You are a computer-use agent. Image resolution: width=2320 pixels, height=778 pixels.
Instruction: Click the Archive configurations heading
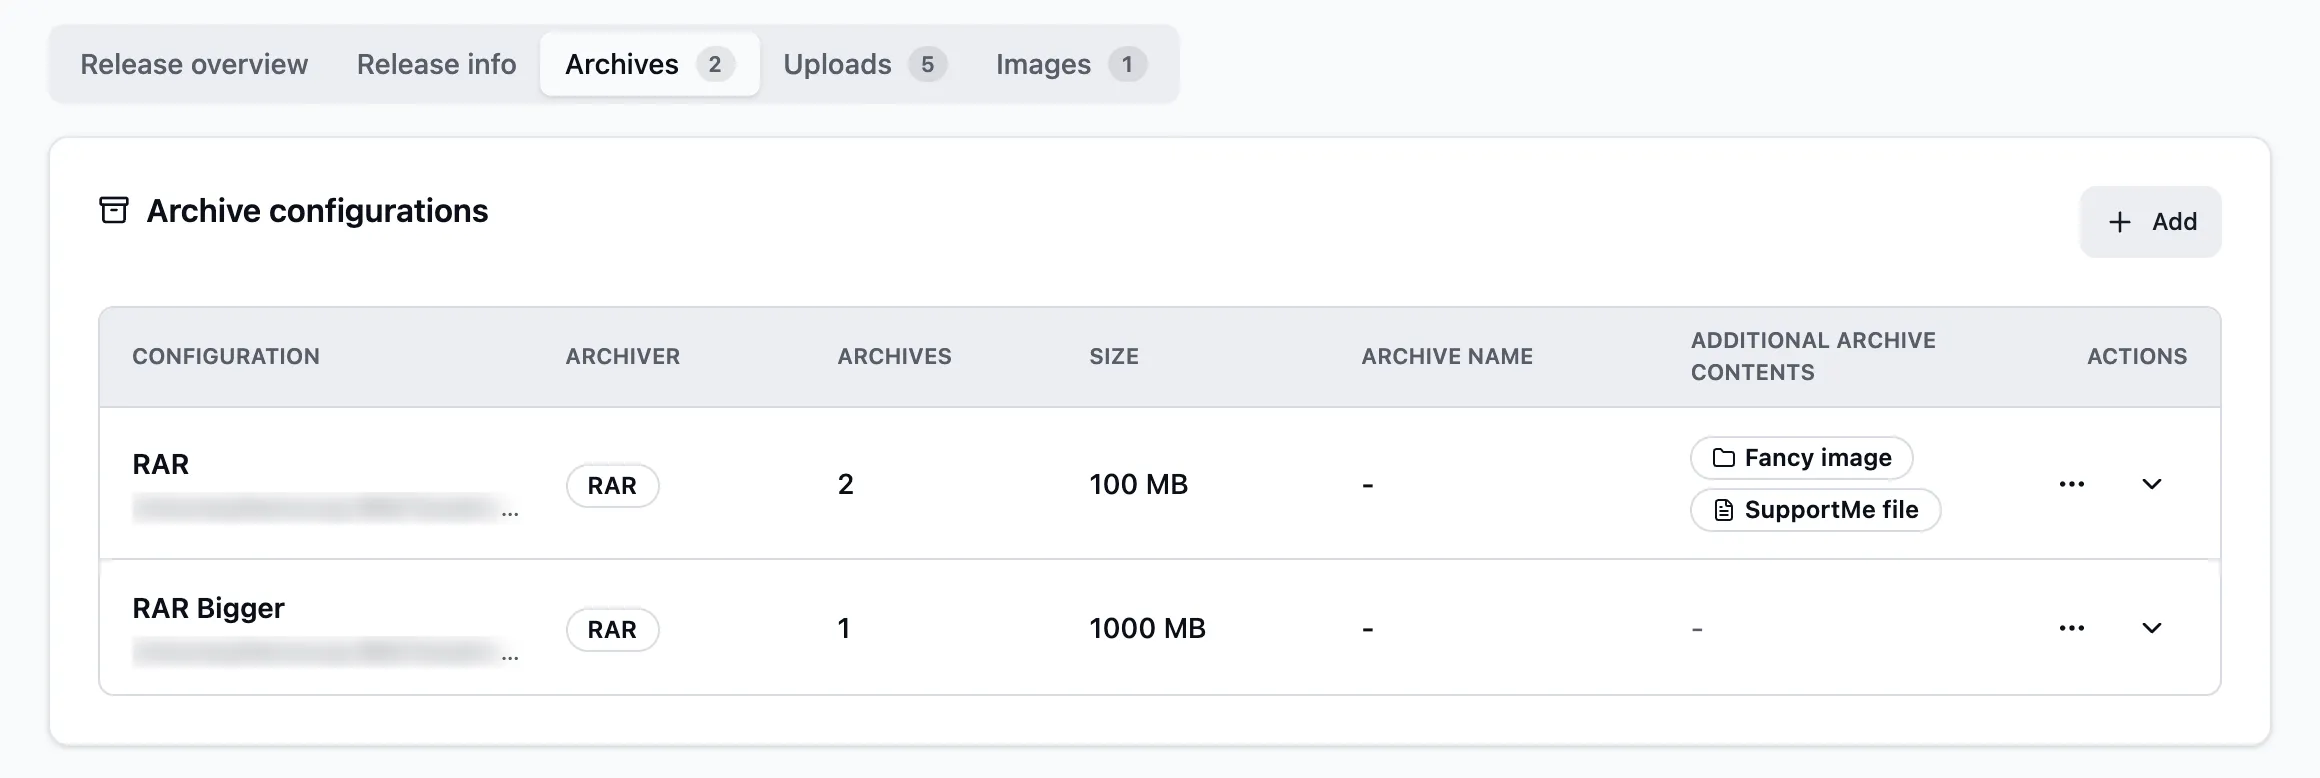[317, 211]
